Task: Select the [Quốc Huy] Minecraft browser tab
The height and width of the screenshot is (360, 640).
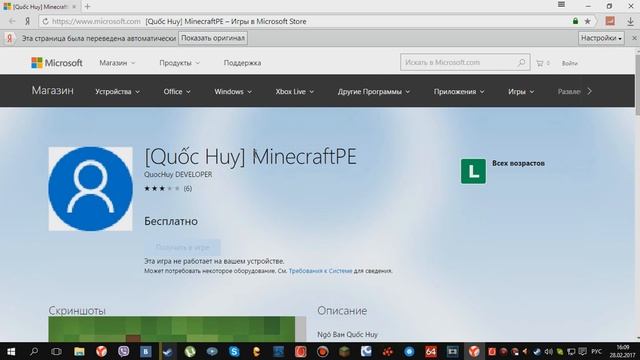Action: point(40,7)
